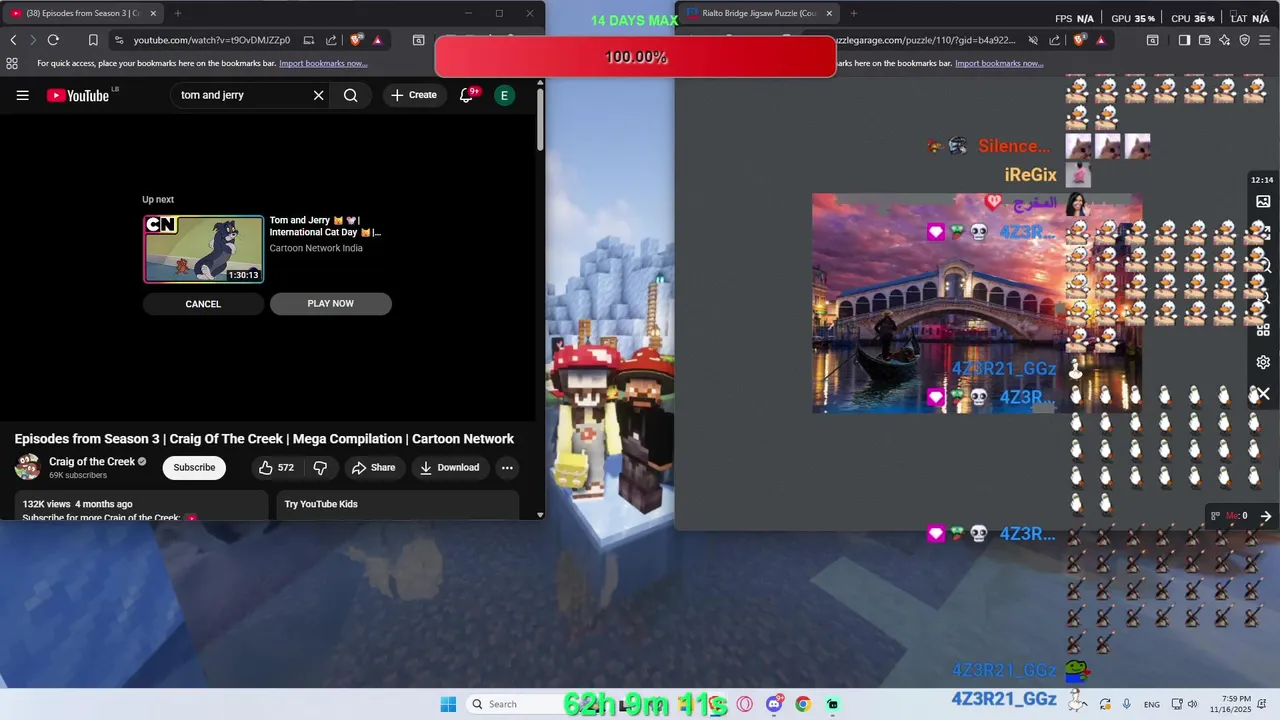
Task: Reload the YouTube page
Action: [53, 40]
